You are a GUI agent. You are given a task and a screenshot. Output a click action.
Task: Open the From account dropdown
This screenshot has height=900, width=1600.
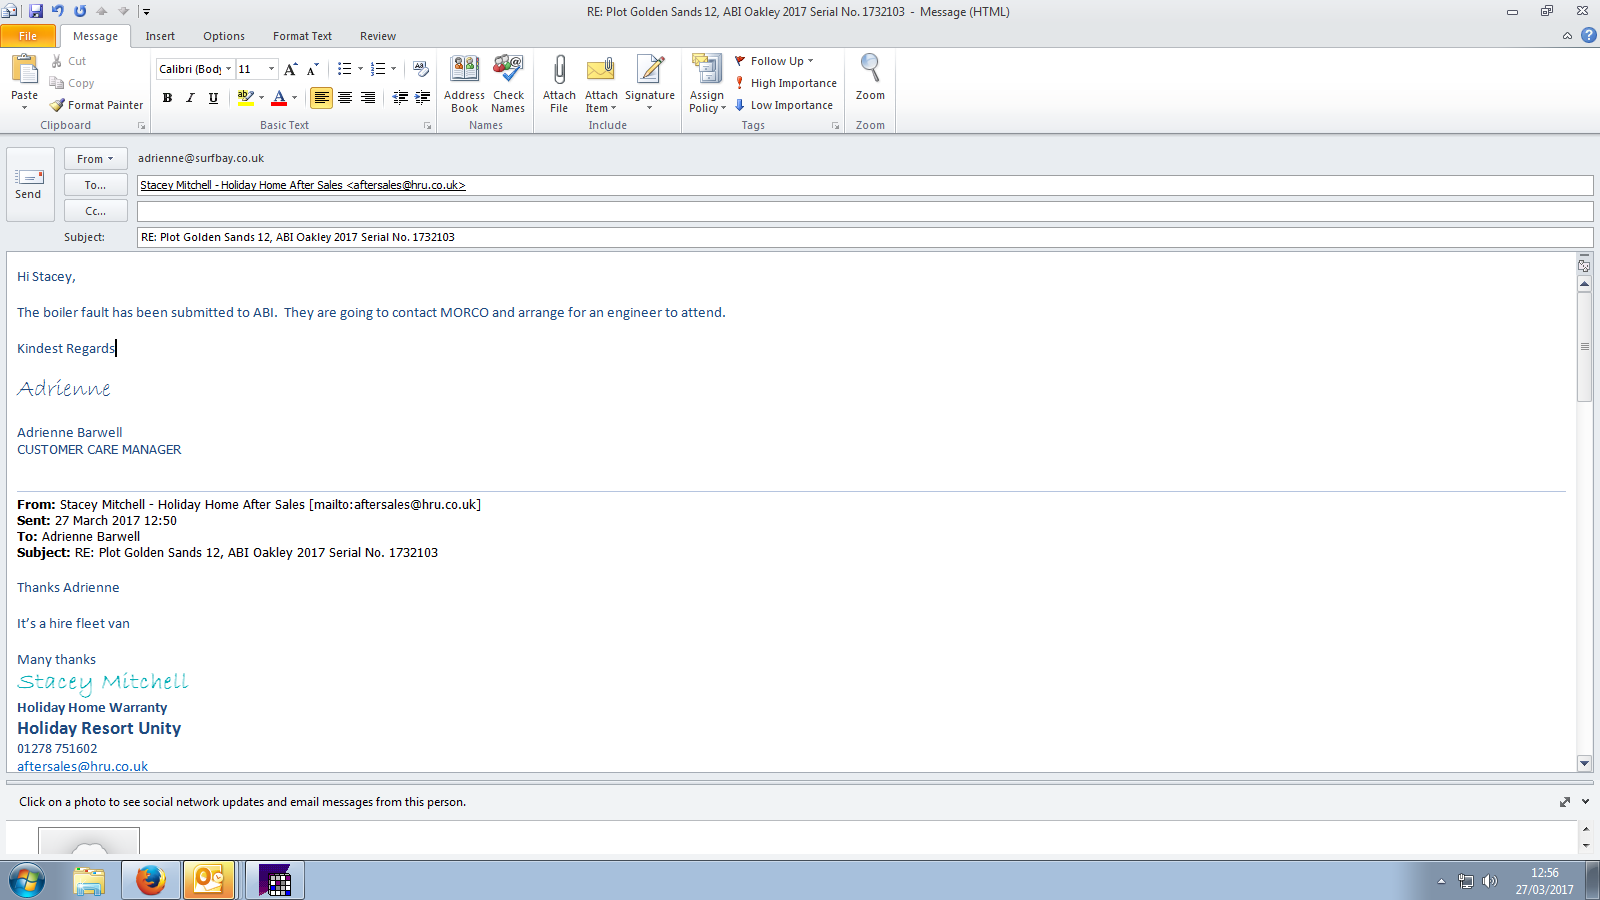pos(96,159)
